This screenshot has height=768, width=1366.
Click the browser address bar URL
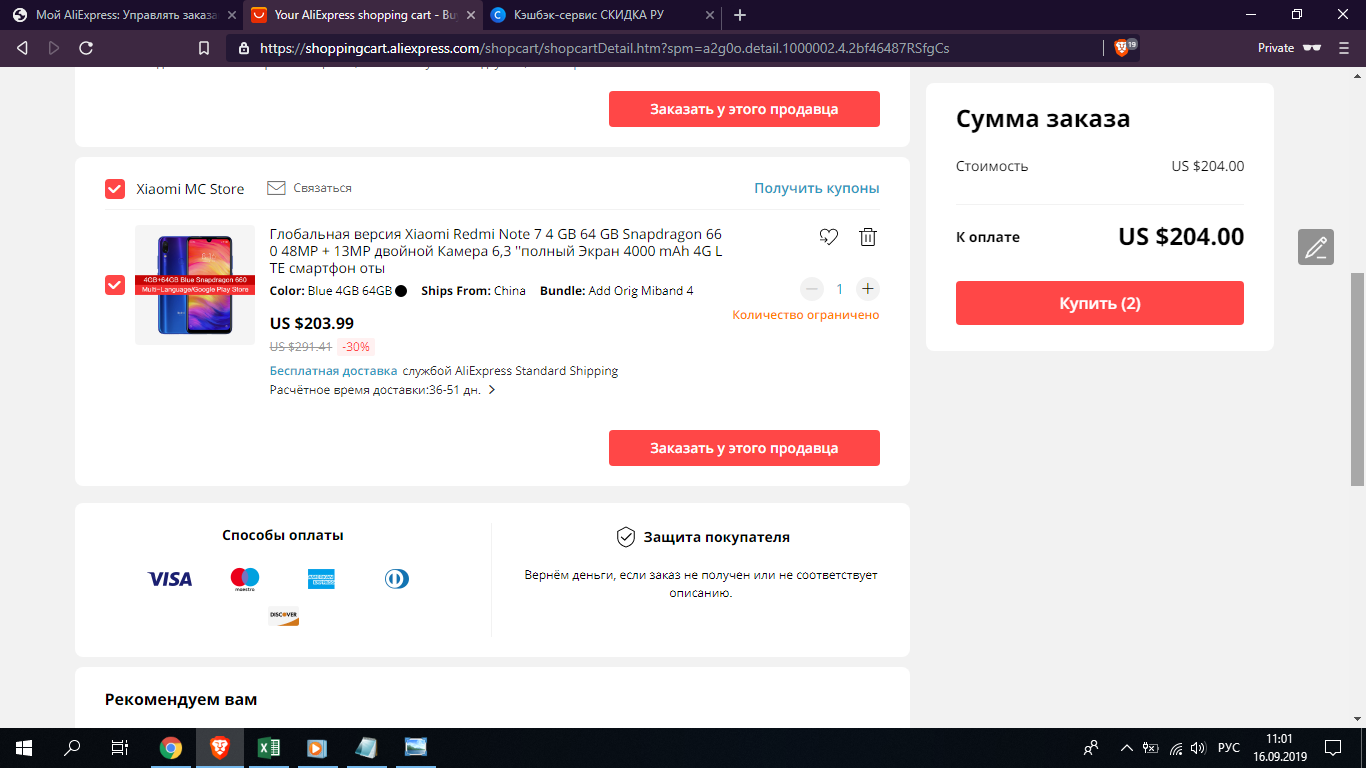click(604, 48)
